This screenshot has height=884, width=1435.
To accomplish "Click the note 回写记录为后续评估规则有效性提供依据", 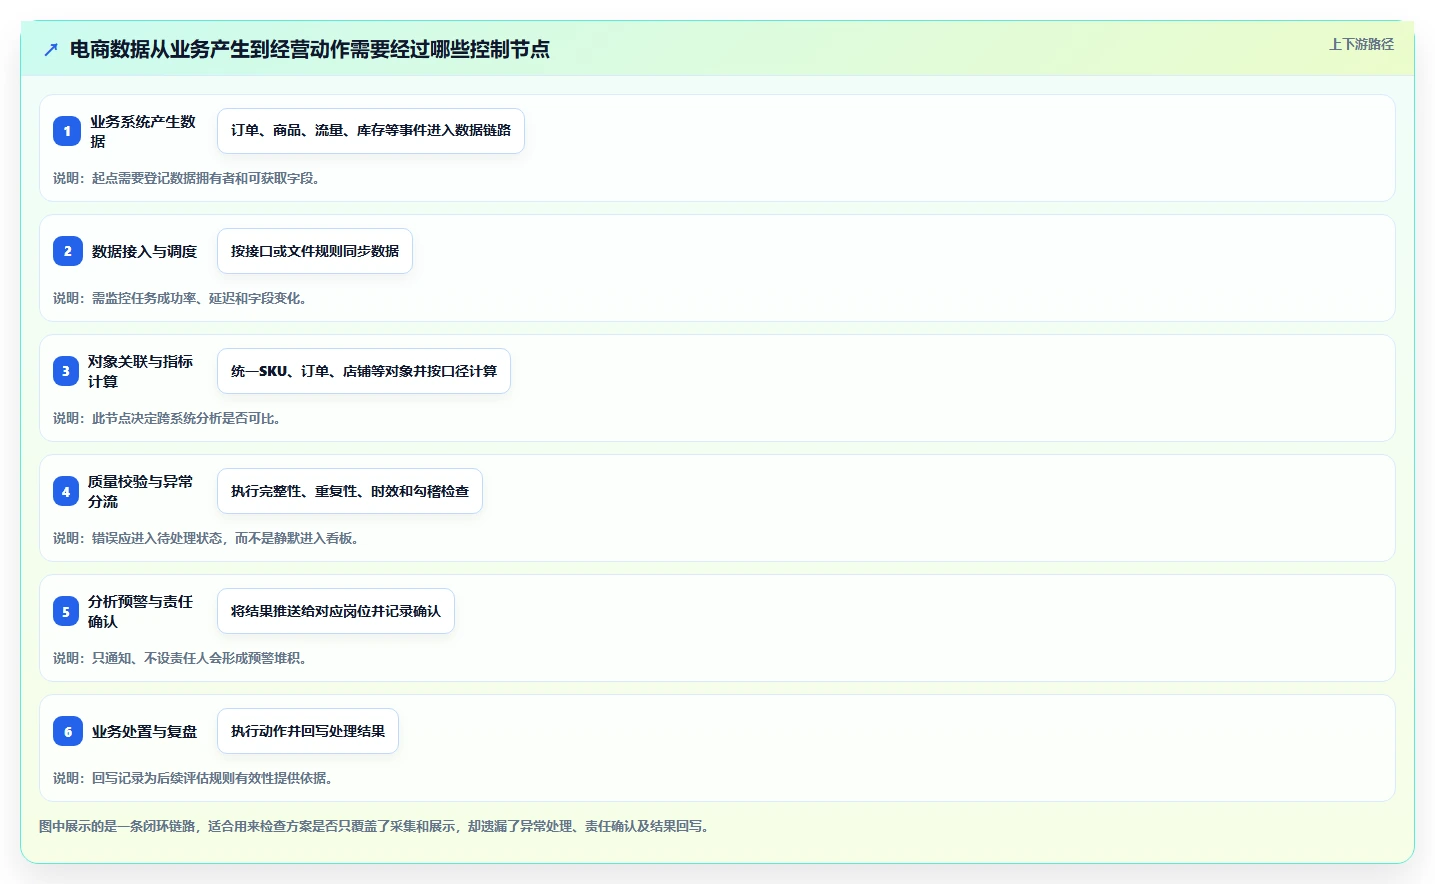I will point(193,778).
